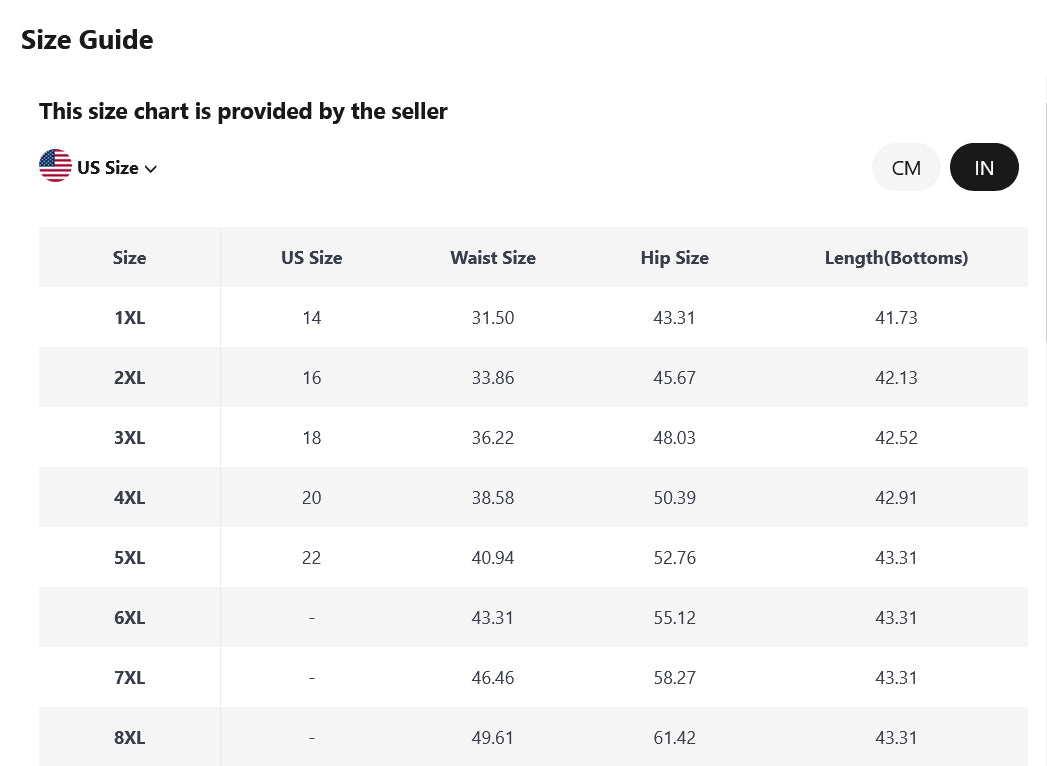Click the Hip Size column header

674,258
